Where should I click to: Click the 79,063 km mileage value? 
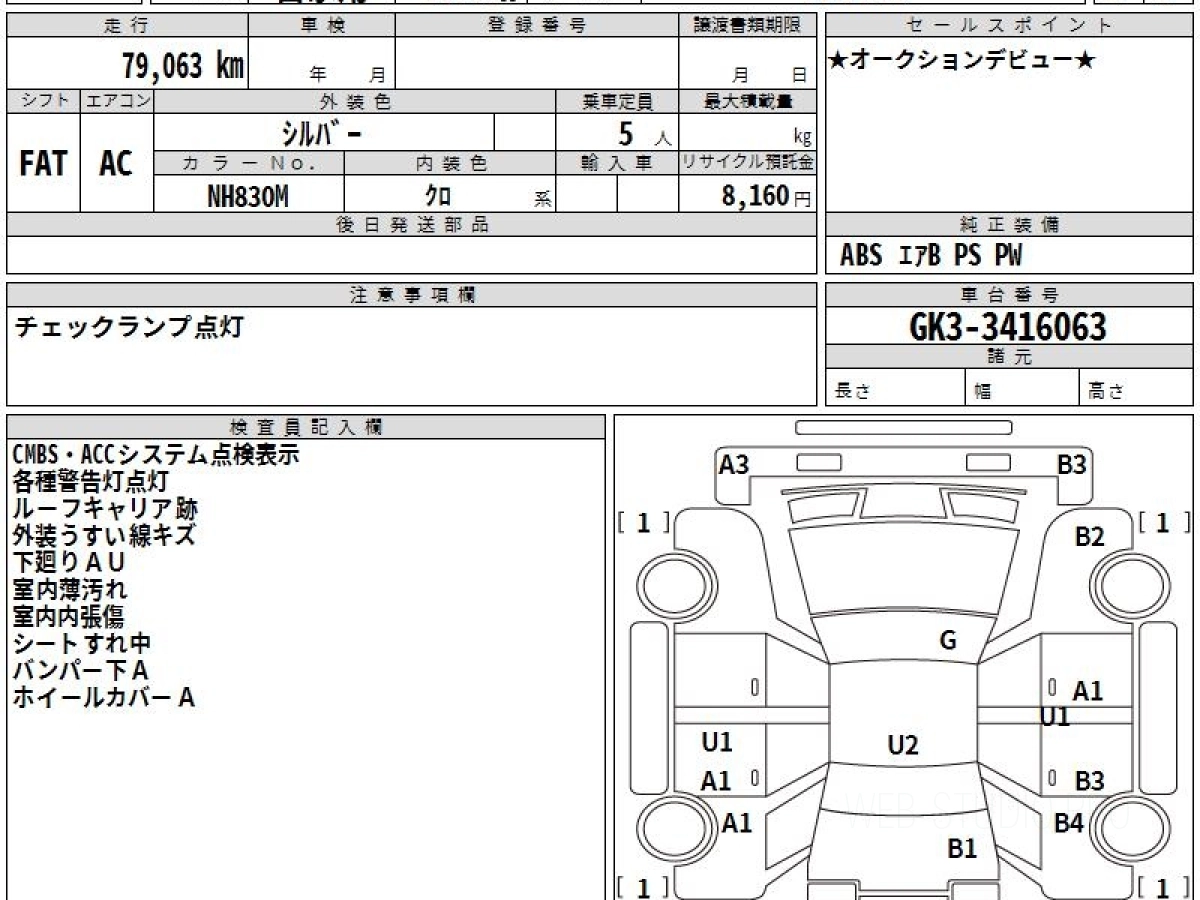coord(183,66)
